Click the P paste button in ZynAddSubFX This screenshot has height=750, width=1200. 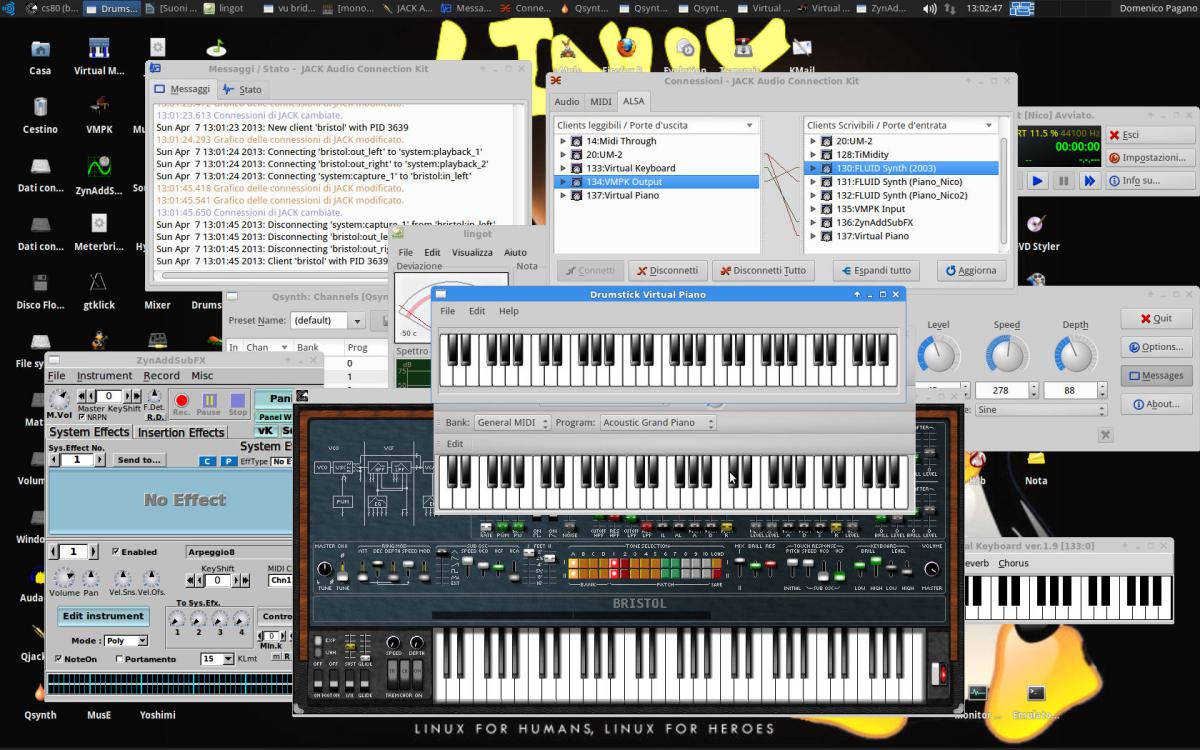pyautogui.click(x=229, y=461)
